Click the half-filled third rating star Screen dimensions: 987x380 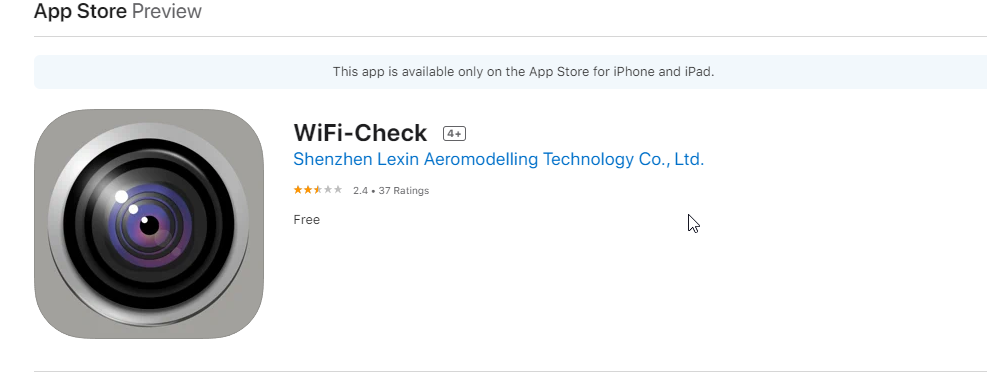click(318, 190)
